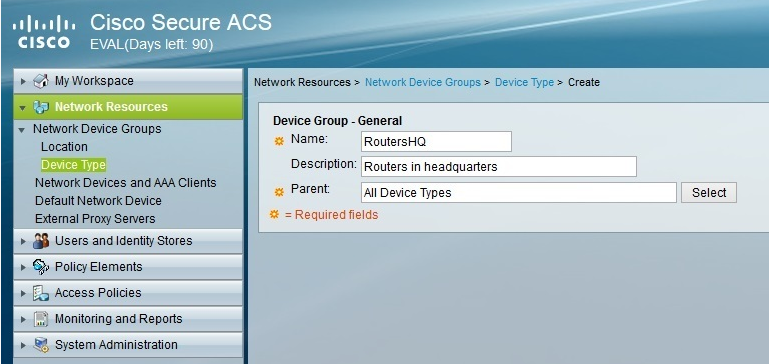The height and width of the screenshot is (364, 770).
Task: Click the My Workspace house icon
Action: click(x=41, y=81)
